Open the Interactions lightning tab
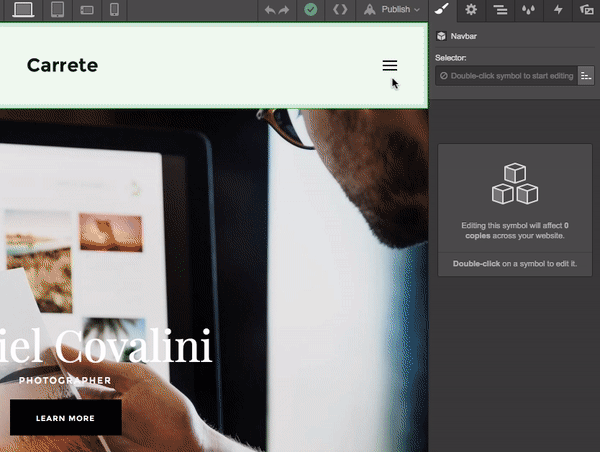Screen dimensions: 600x452 [x=558, y=10]
